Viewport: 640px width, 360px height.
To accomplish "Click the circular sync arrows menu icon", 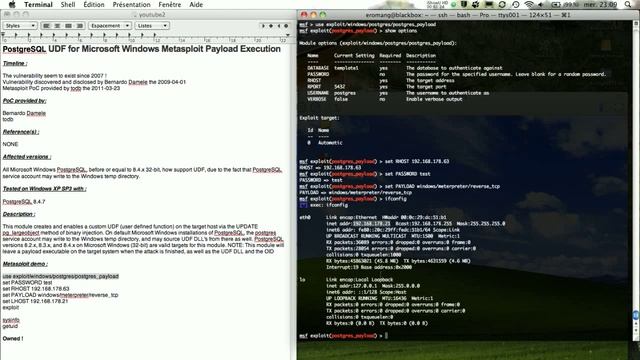I will [x=502, y=4].
